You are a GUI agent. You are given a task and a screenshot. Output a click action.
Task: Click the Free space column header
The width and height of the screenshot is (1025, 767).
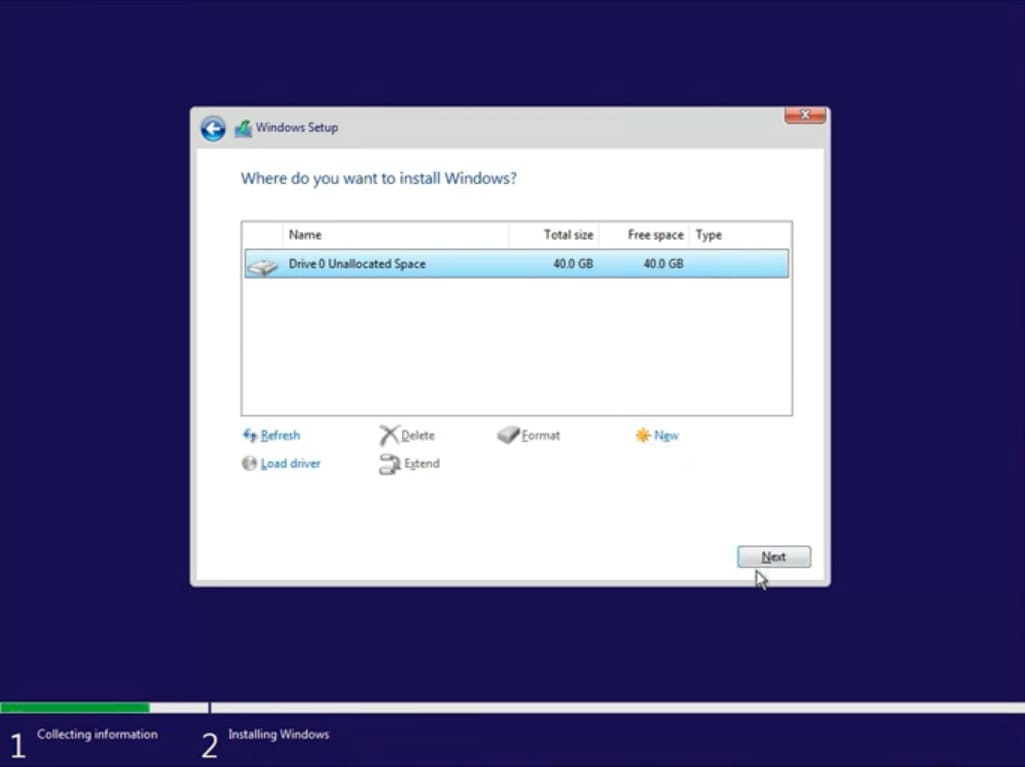coord(655,235)
